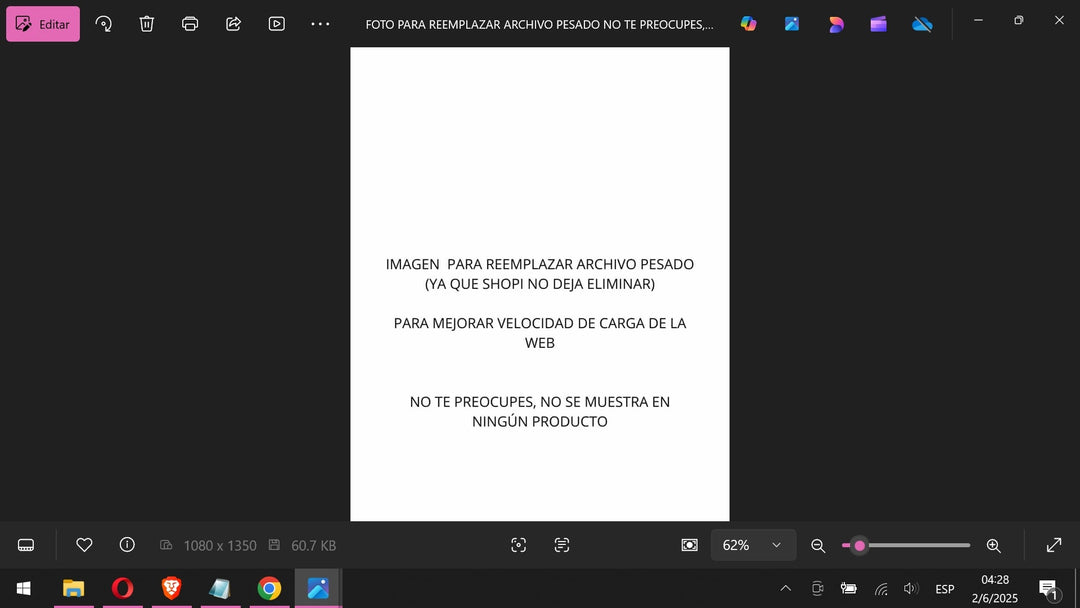This screenshot has height=608, width=1080.
Task: Expand the 62% zoom level dropdown
Action: click(775, 545)
